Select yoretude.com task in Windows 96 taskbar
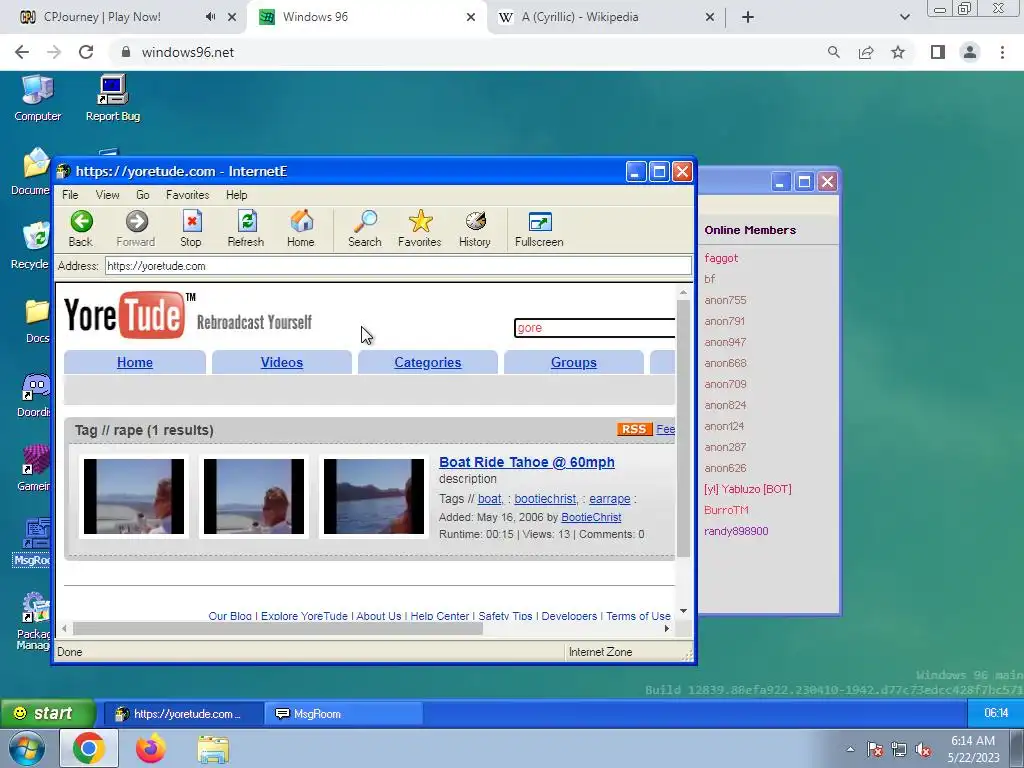The image size is (1024, 768). pyautogui.click(x=184, y=714)
